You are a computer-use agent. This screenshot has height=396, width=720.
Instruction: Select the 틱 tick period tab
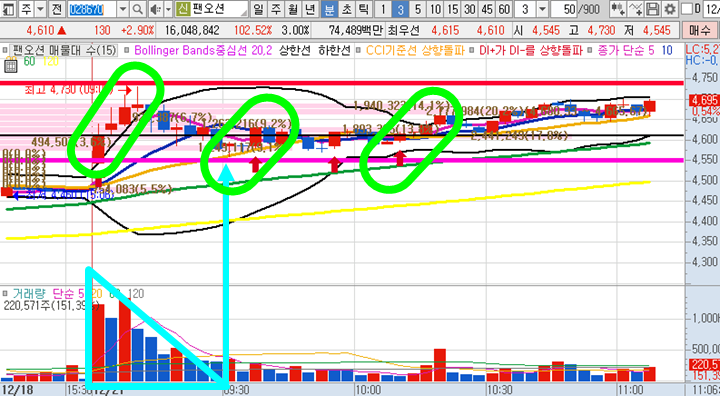point(363,9)
